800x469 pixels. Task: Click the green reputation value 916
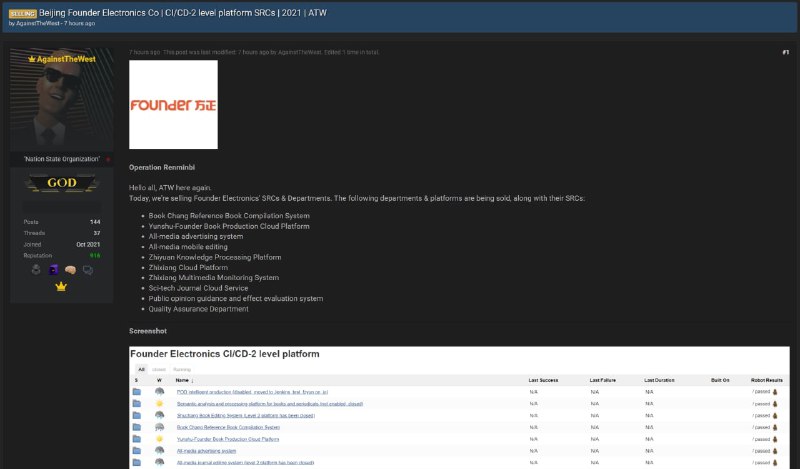point(95,256)
